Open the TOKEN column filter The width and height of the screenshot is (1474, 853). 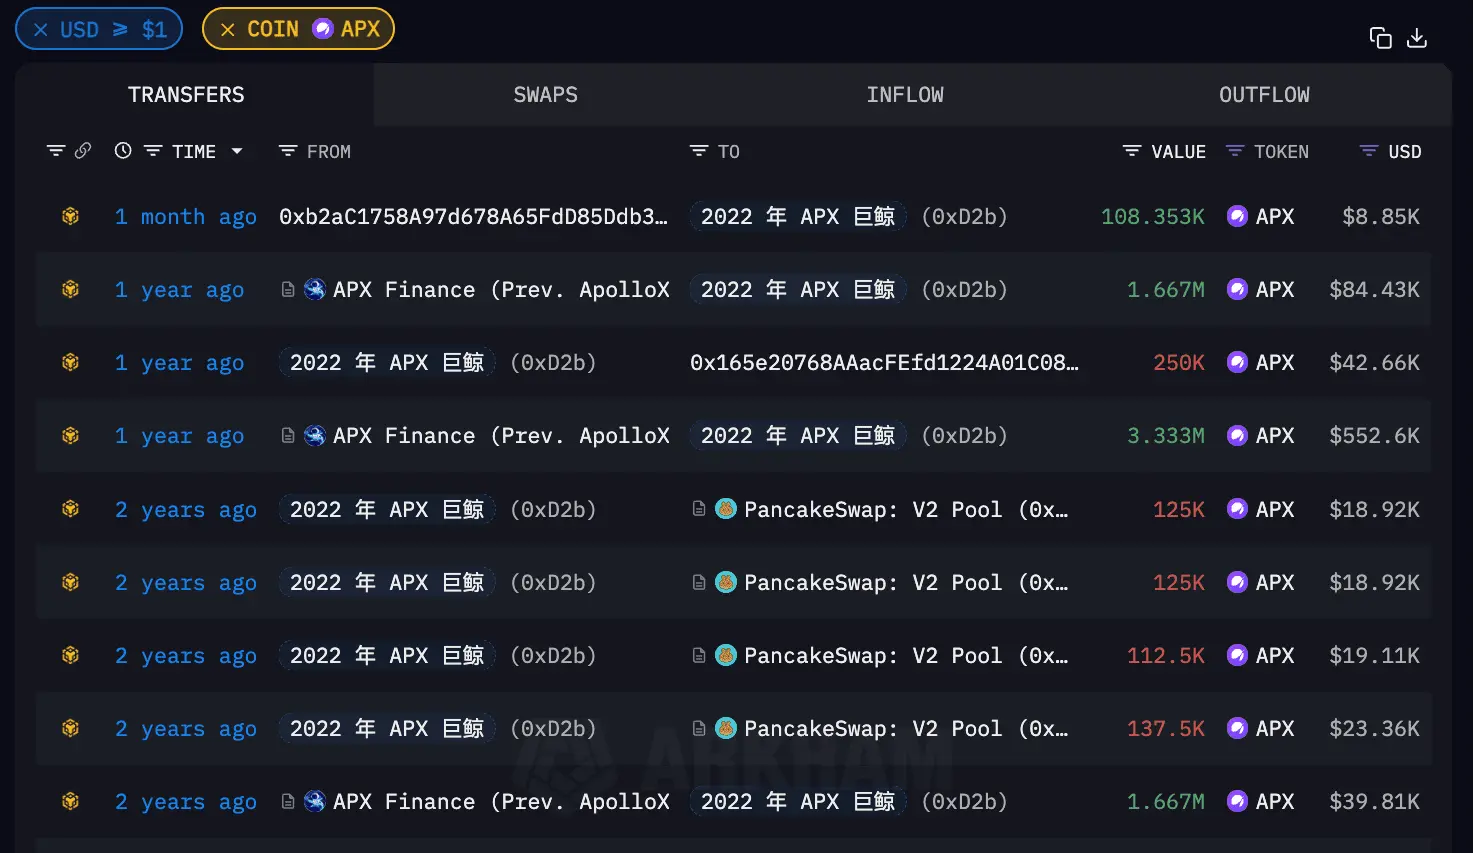pyautogui.click(x=1235, y=151)
